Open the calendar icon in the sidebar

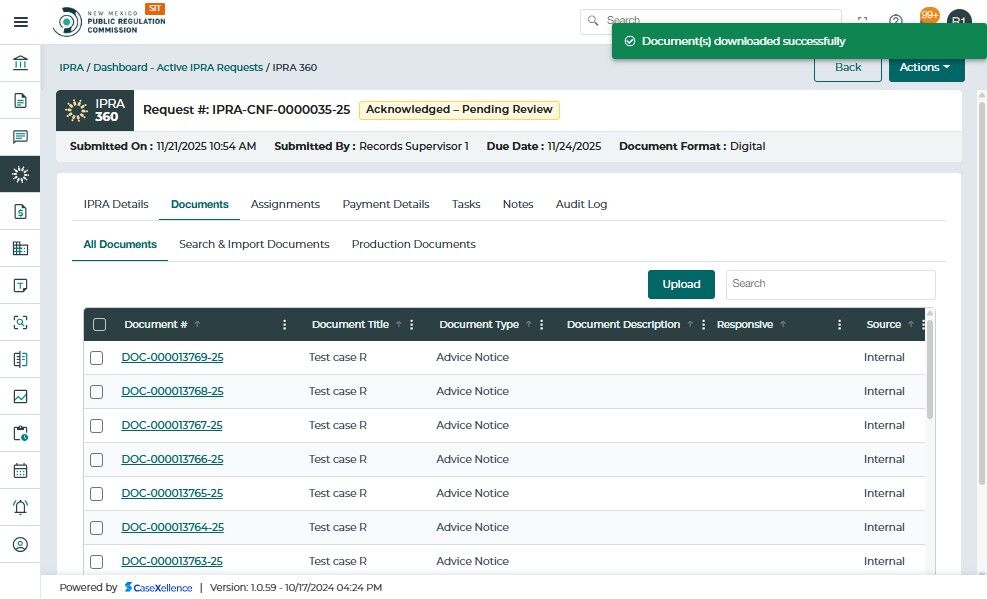click(20, 470)
